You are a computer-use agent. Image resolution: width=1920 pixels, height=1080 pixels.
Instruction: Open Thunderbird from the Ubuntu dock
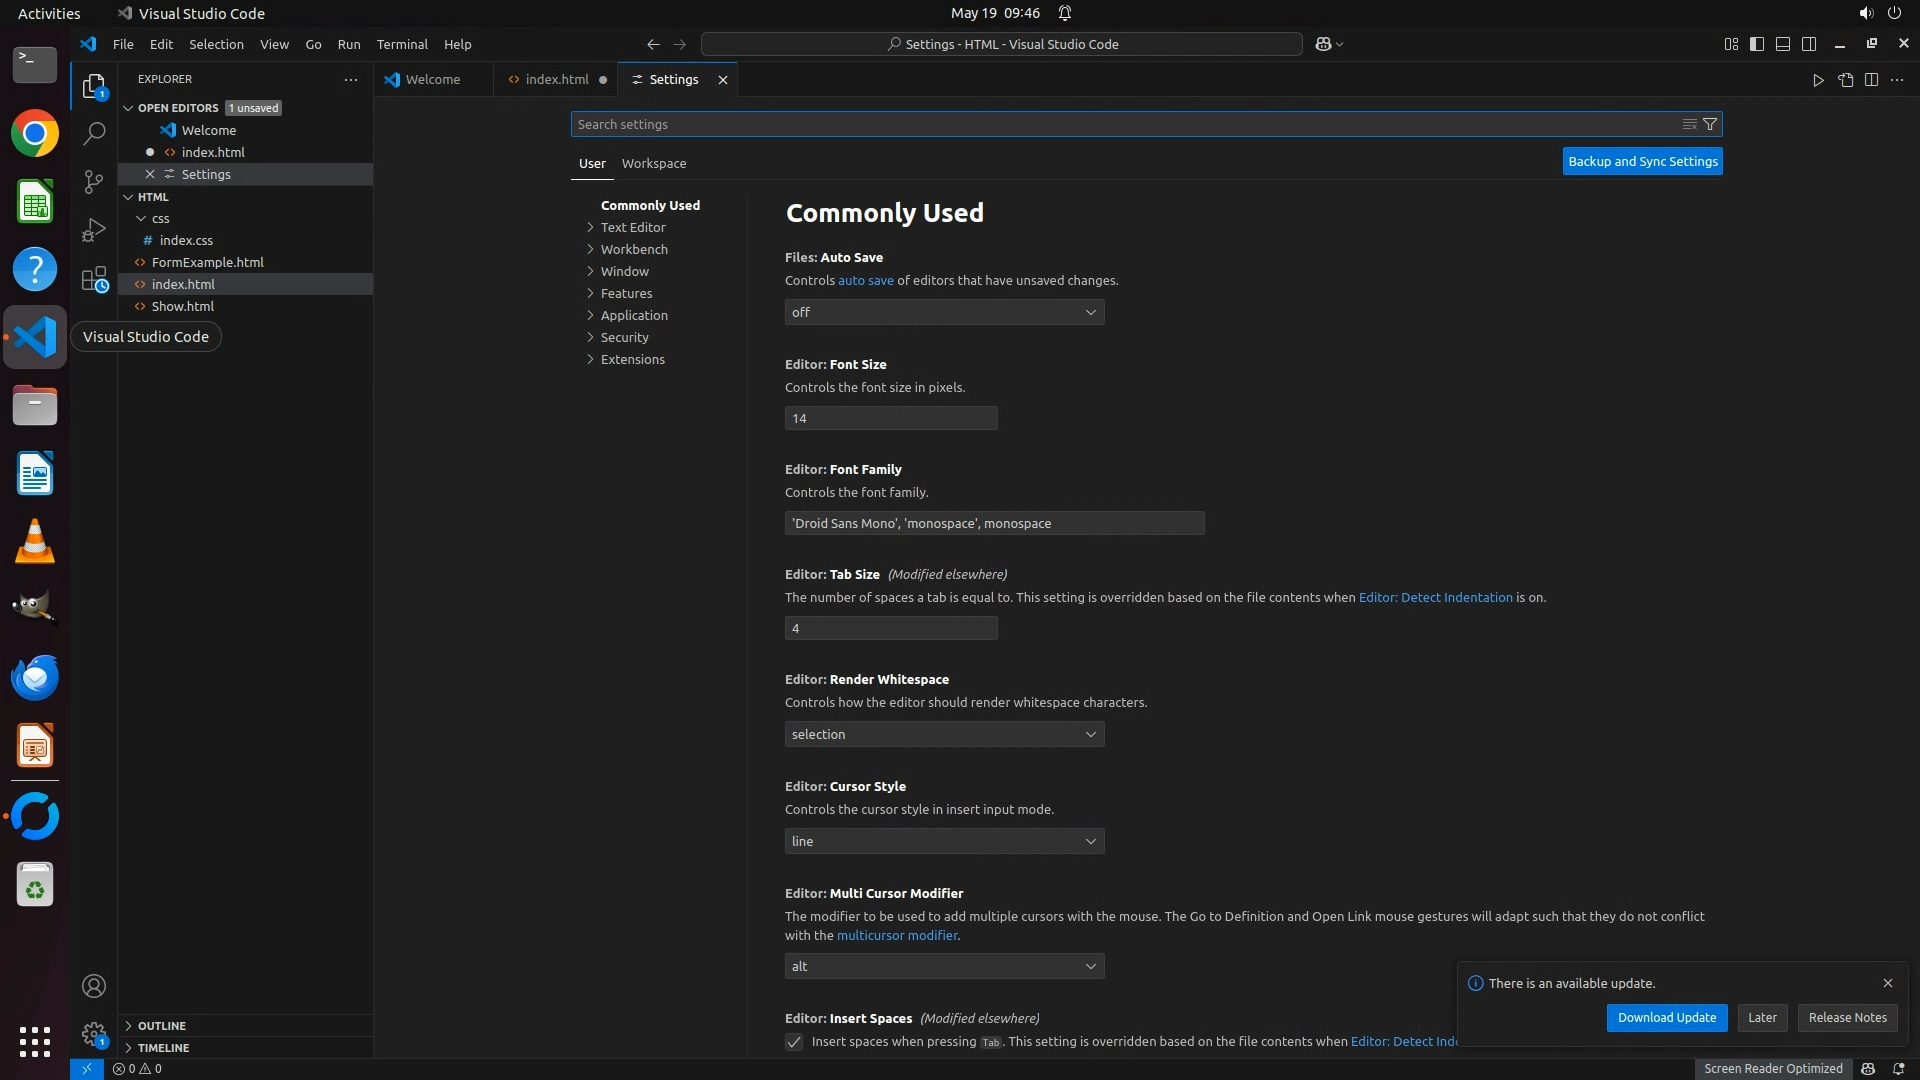pyautogui.click(x=35, y=678)
